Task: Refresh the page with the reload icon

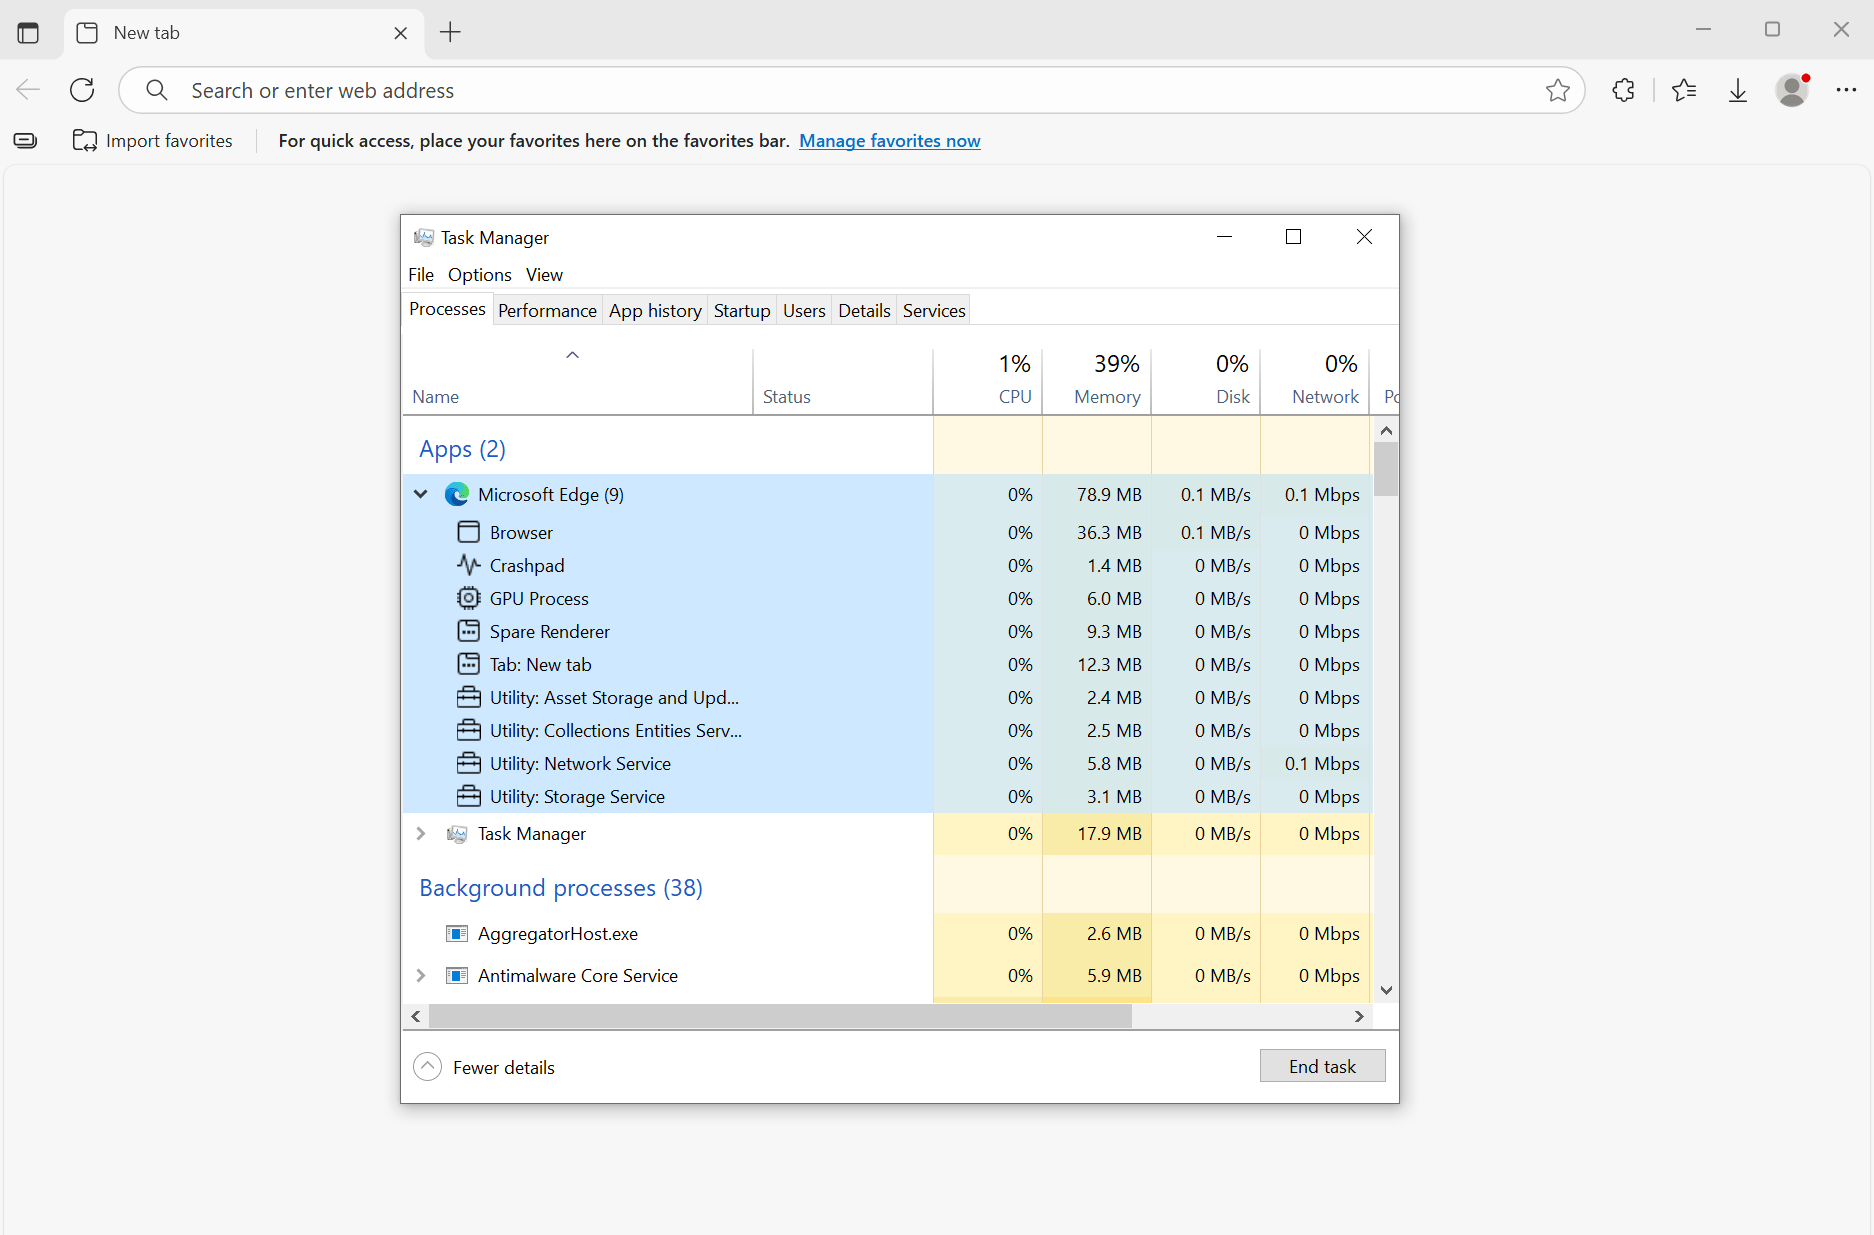Action: [x=82, y=90]
